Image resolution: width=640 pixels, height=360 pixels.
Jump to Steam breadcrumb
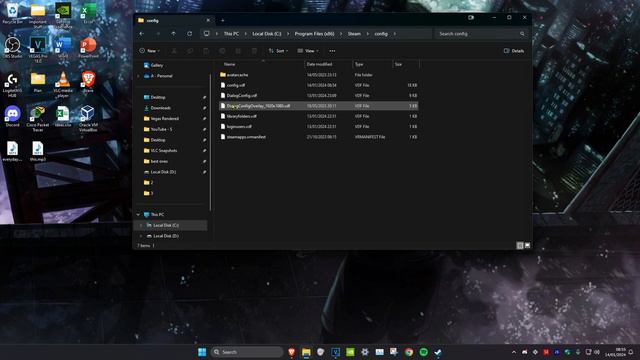(x=354, y=34)
